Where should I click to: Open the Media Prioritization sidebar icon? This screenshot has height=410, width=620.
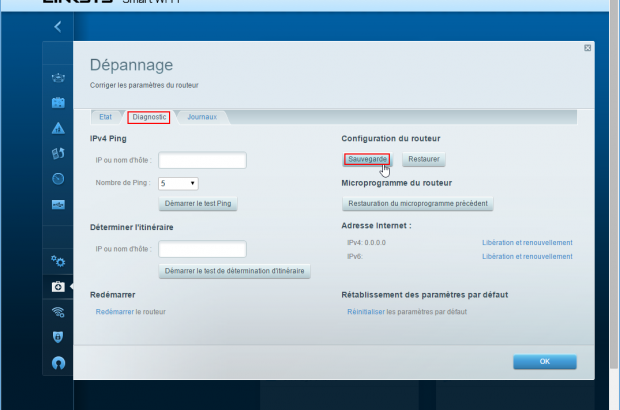[x=58, y=153]
